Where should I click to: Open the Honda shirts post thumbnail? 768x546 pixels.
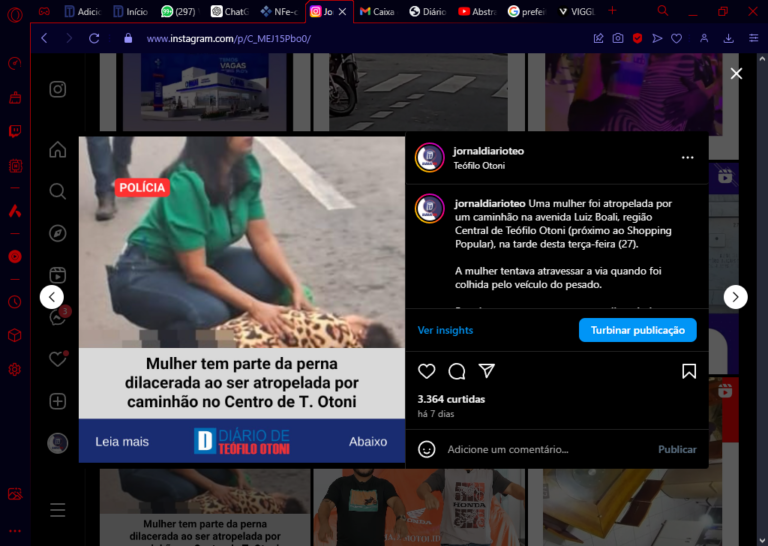coord(418,507)
